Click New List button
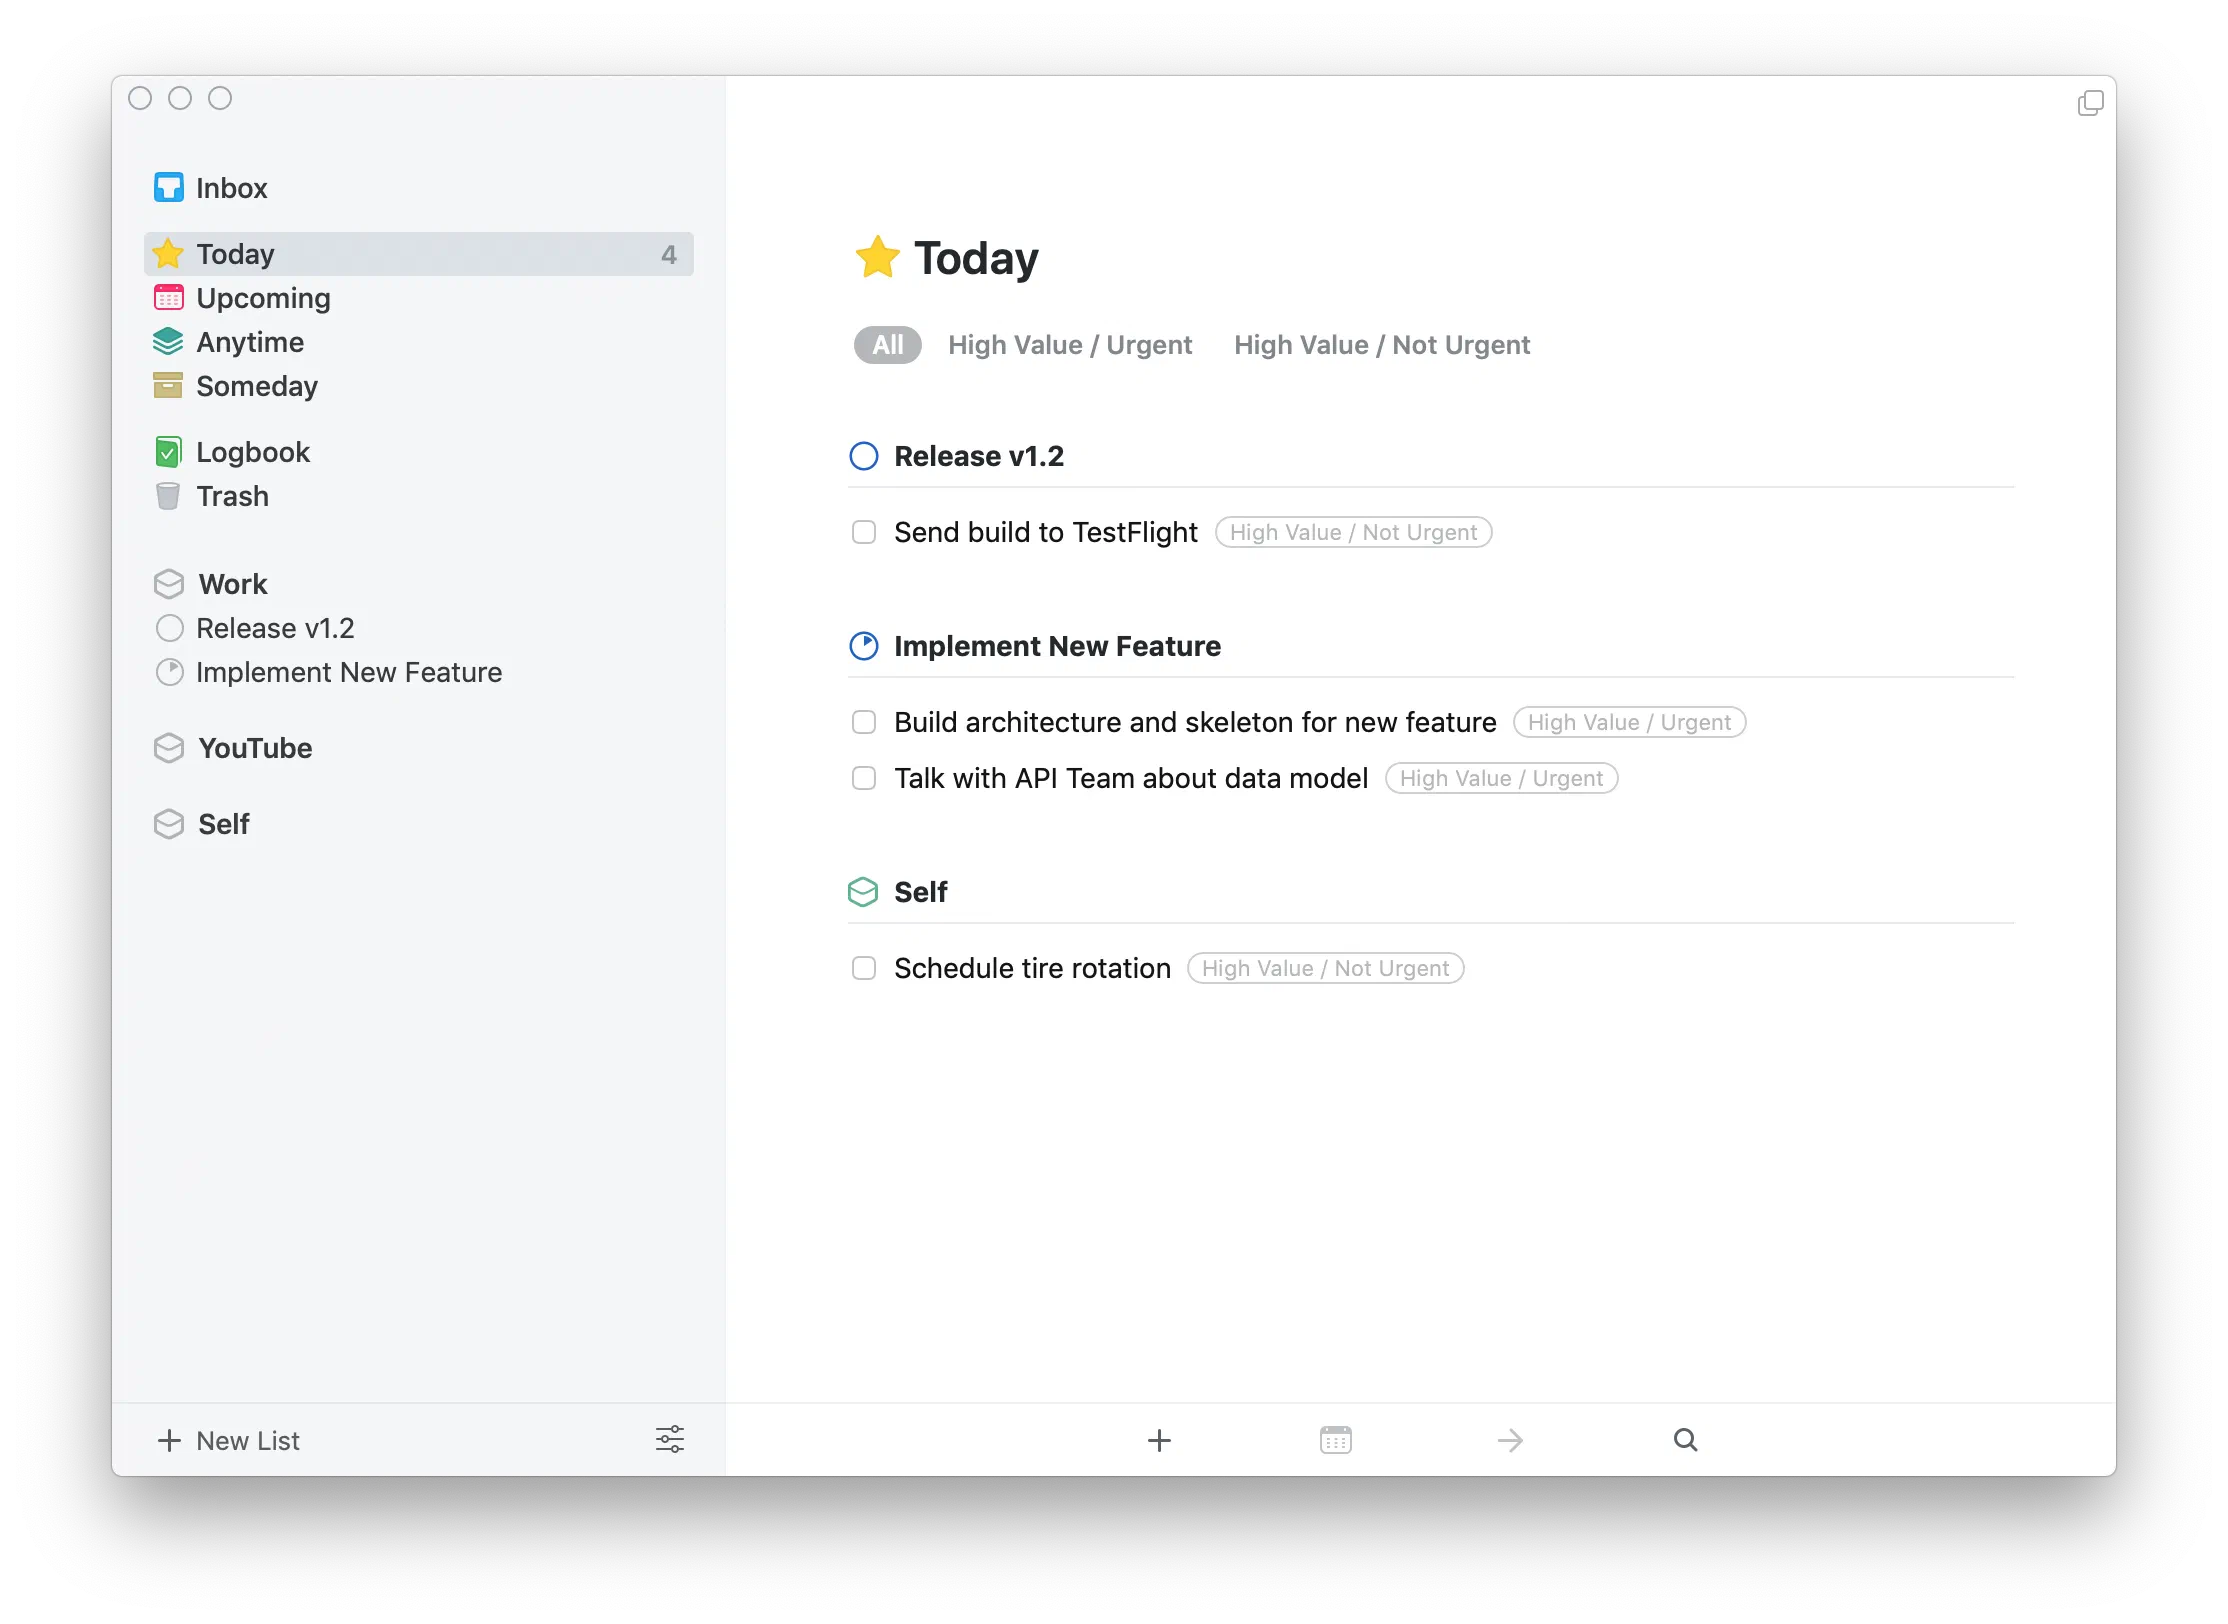 coord(229,1440)
